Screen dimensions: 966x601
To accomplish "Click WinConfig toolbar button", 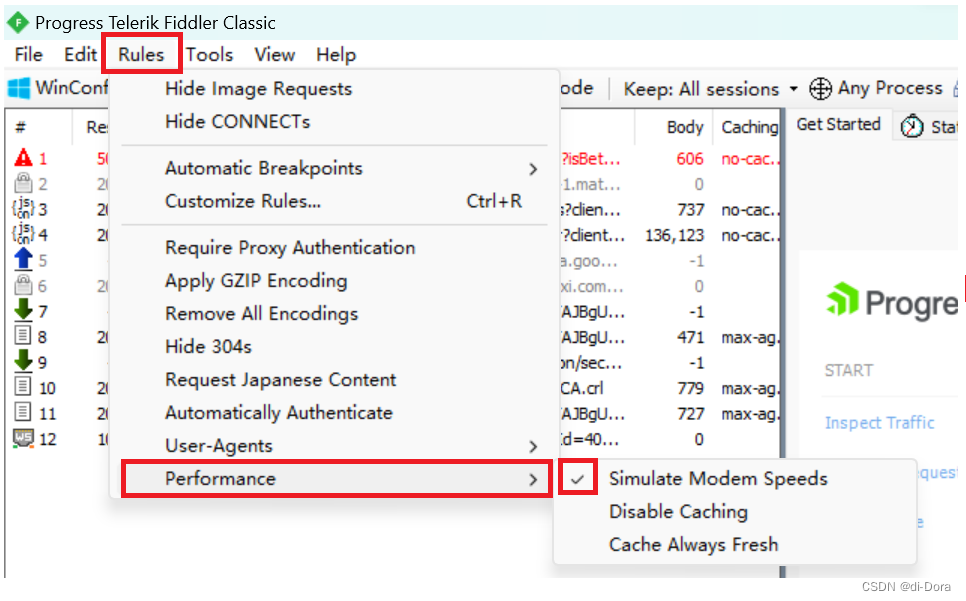I will [59, 88].
